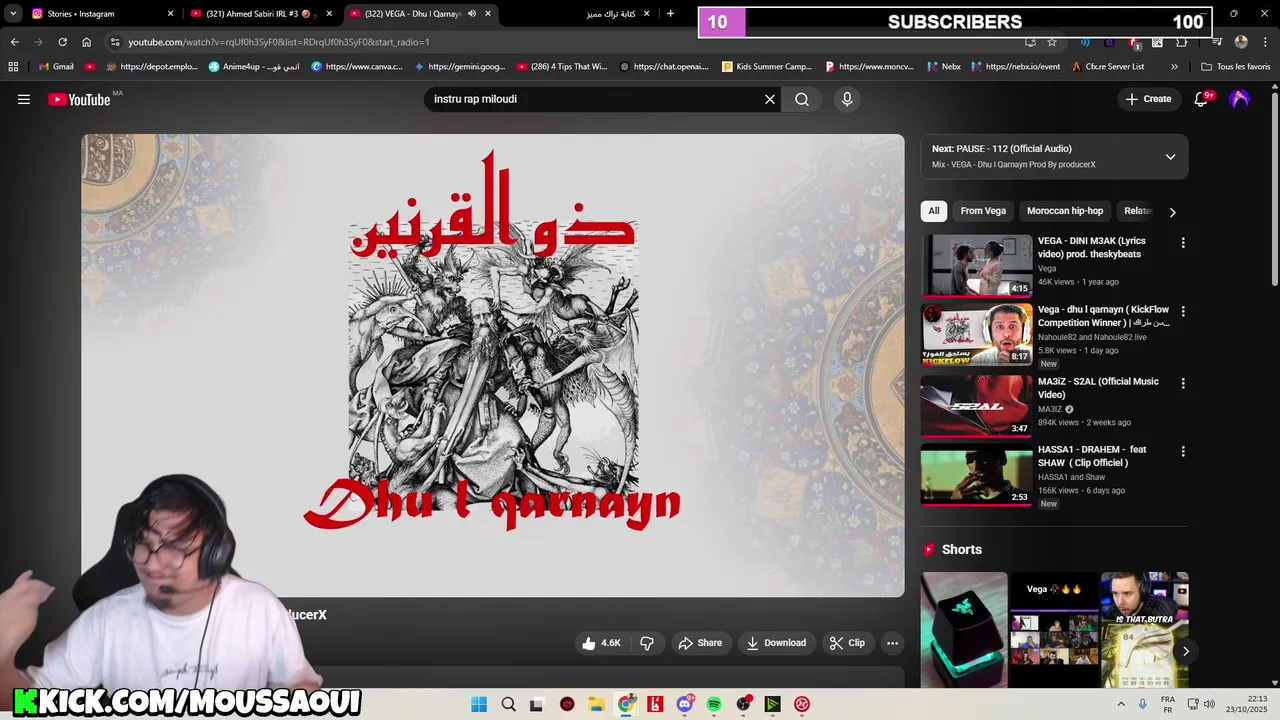
Task: Open Chrome apps grid in bookmarks bar
Action: coord(13,67)
